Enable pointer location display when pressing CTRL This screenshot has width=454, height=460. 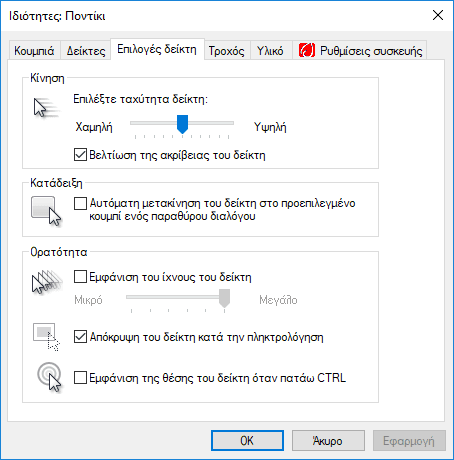coord(80,378)
